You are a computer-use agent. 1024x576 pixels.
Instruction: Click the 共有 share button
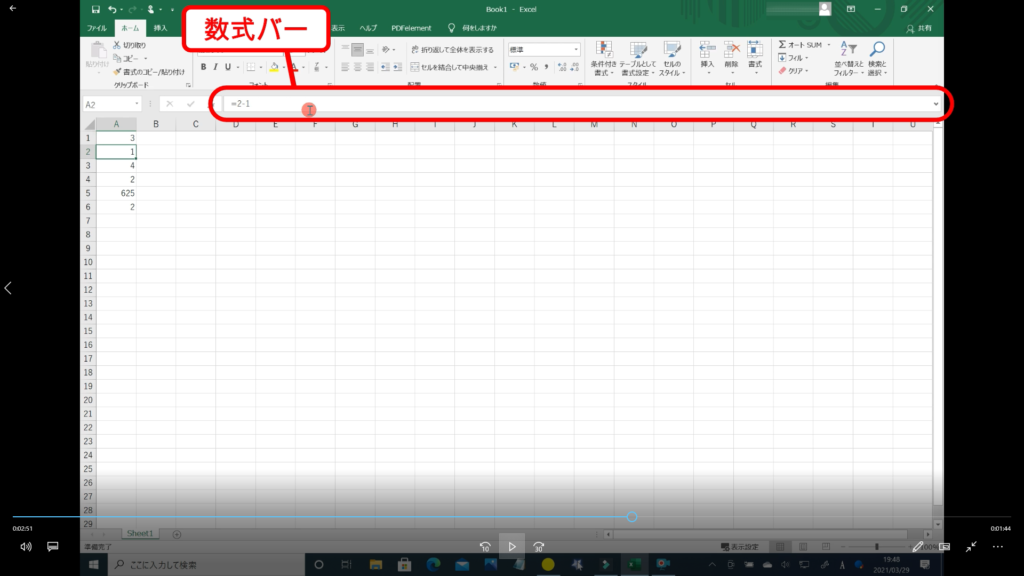[927, 28]
